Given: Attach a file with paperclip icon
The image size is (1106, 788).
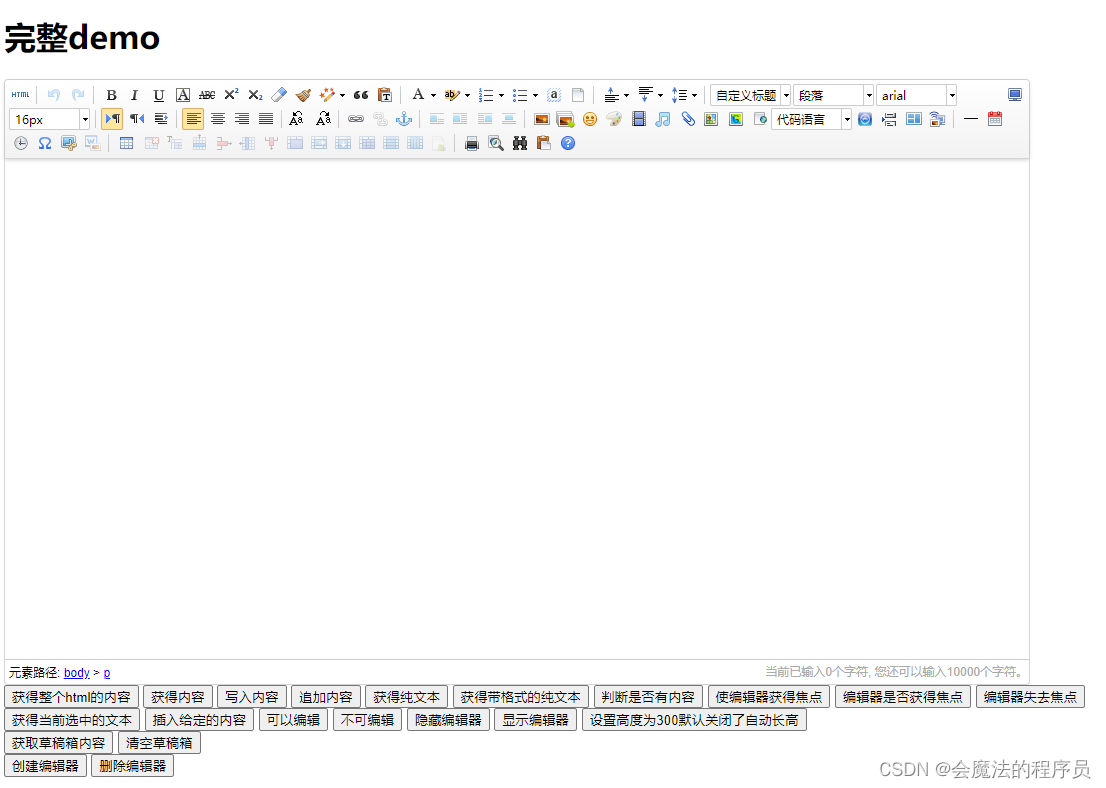Looking at the screenshot, I should click(687, 119).
